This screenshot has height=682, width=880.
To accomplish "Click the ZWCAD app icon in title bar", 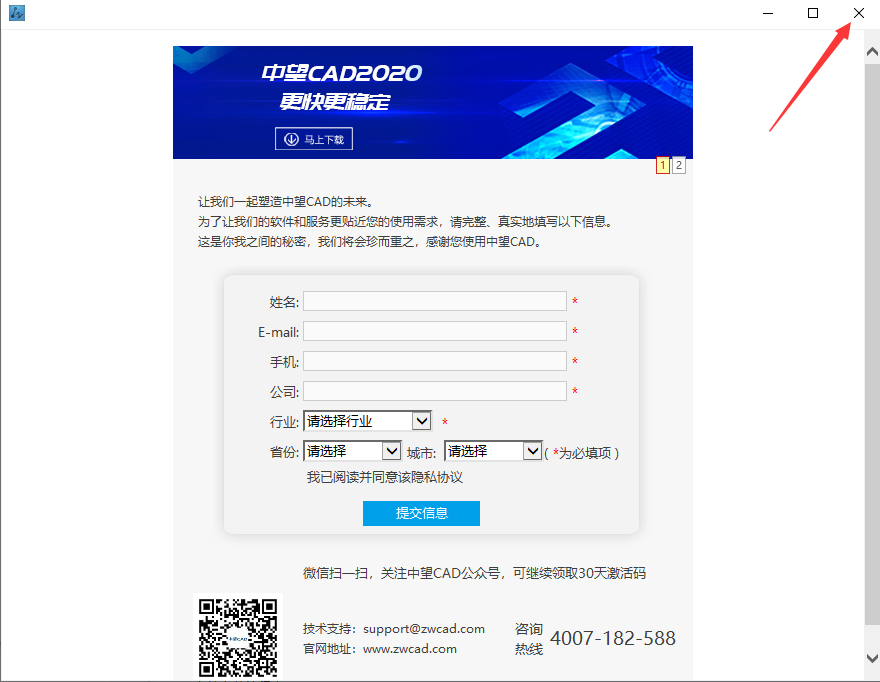I will click(17, 13).
